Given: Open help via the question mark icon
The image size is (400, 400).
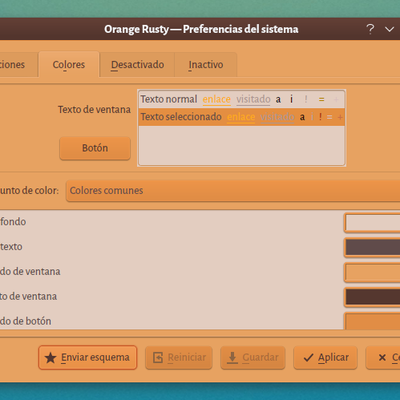Looking at the screenshot, I should point(370,29).
